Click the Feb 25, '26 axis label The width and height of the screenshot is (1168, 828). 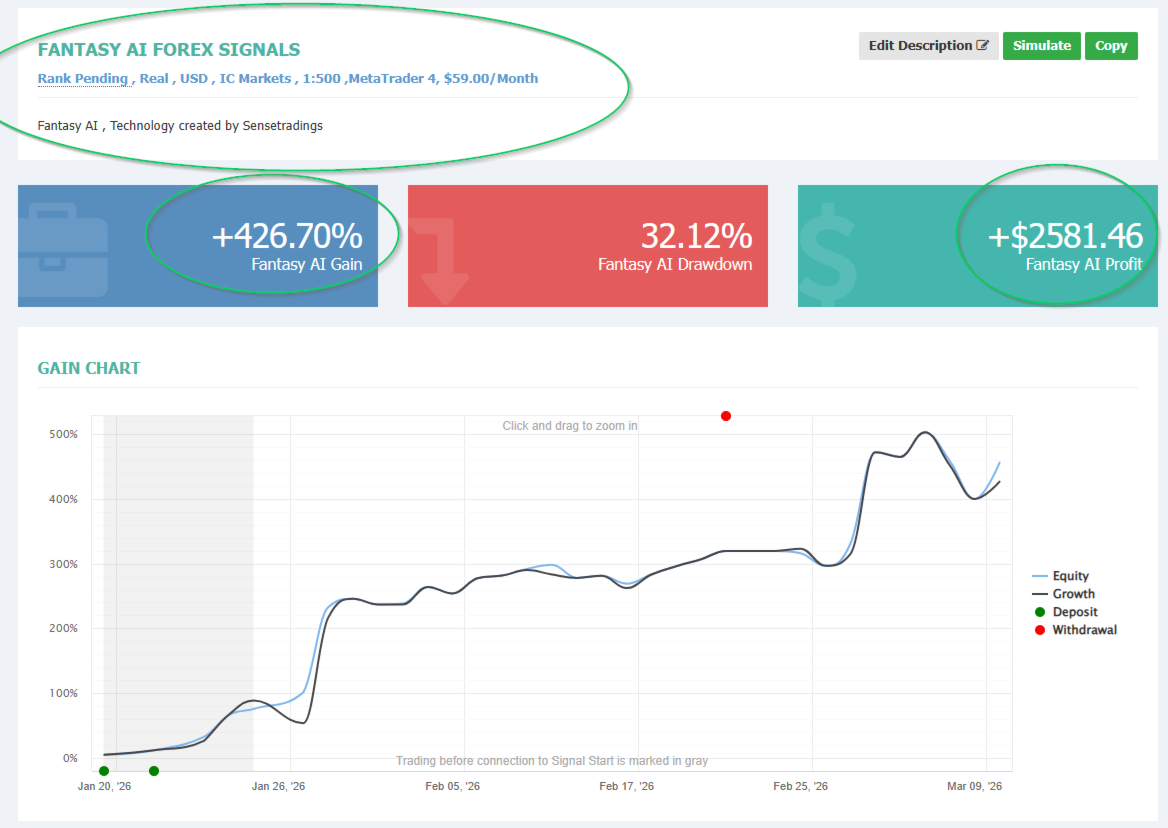point(801,786)
